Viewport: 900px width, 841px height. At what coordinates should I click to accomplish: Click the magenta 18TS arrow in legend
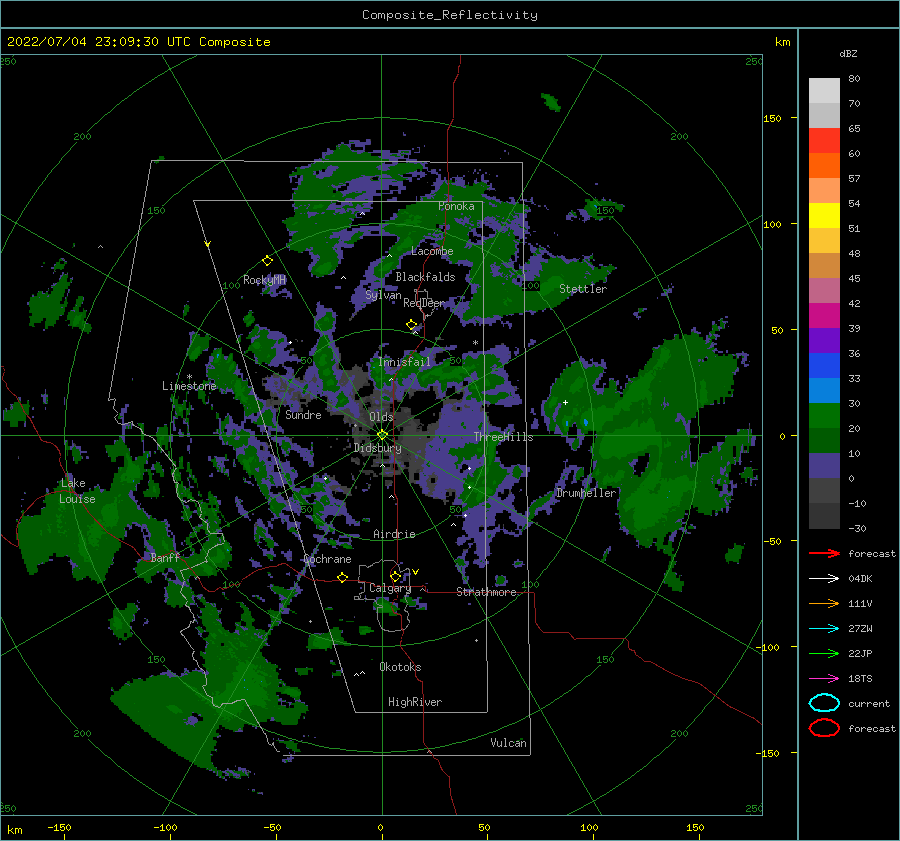pyautogui.click(x=824, y=679)
